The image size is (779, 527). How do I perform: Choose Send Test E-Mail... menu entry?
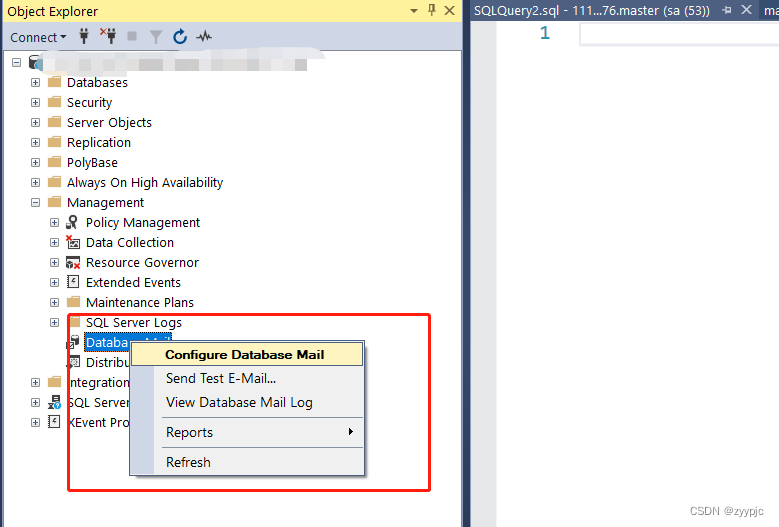point(247,378)
